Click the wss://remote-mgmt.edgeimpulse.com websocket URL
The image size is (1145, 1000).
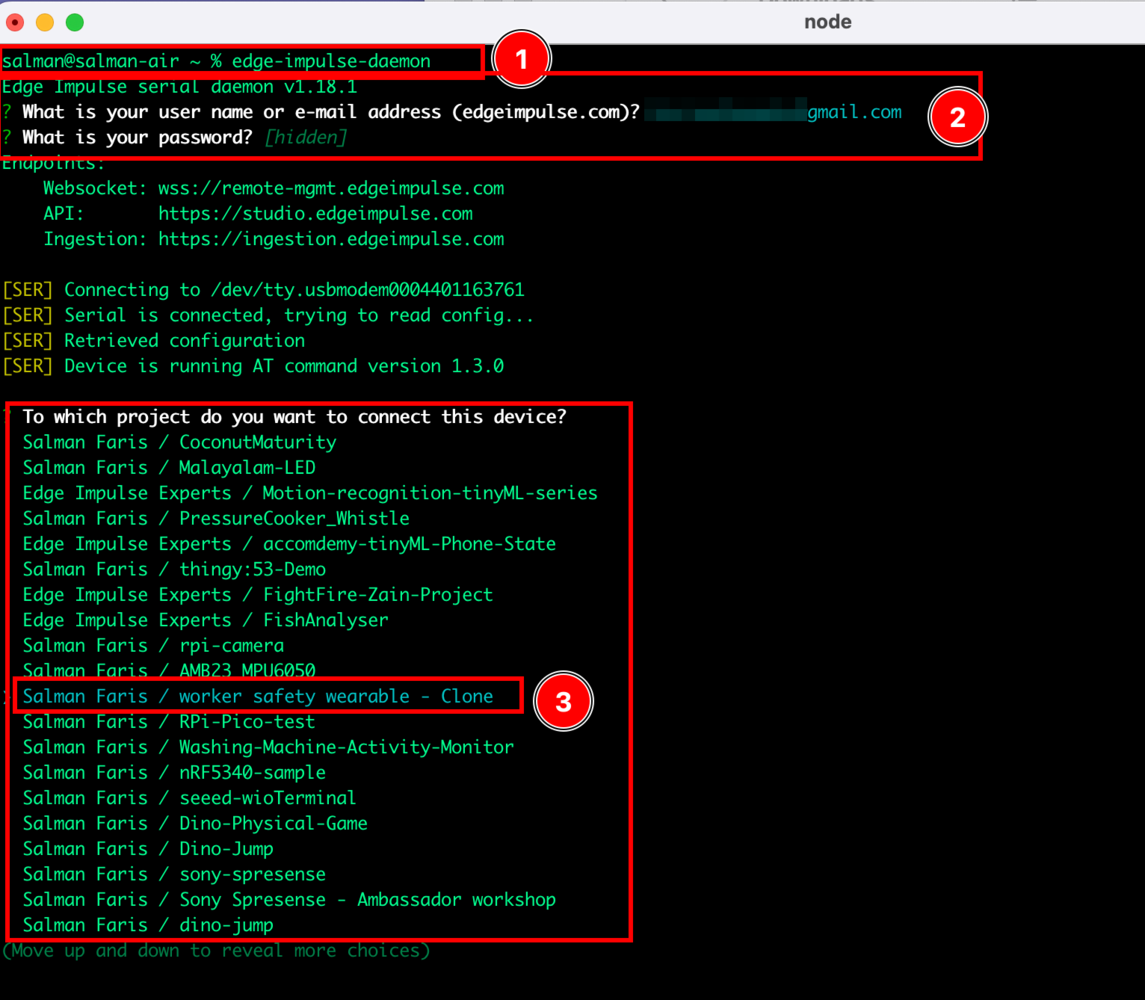tap(331, 188)
